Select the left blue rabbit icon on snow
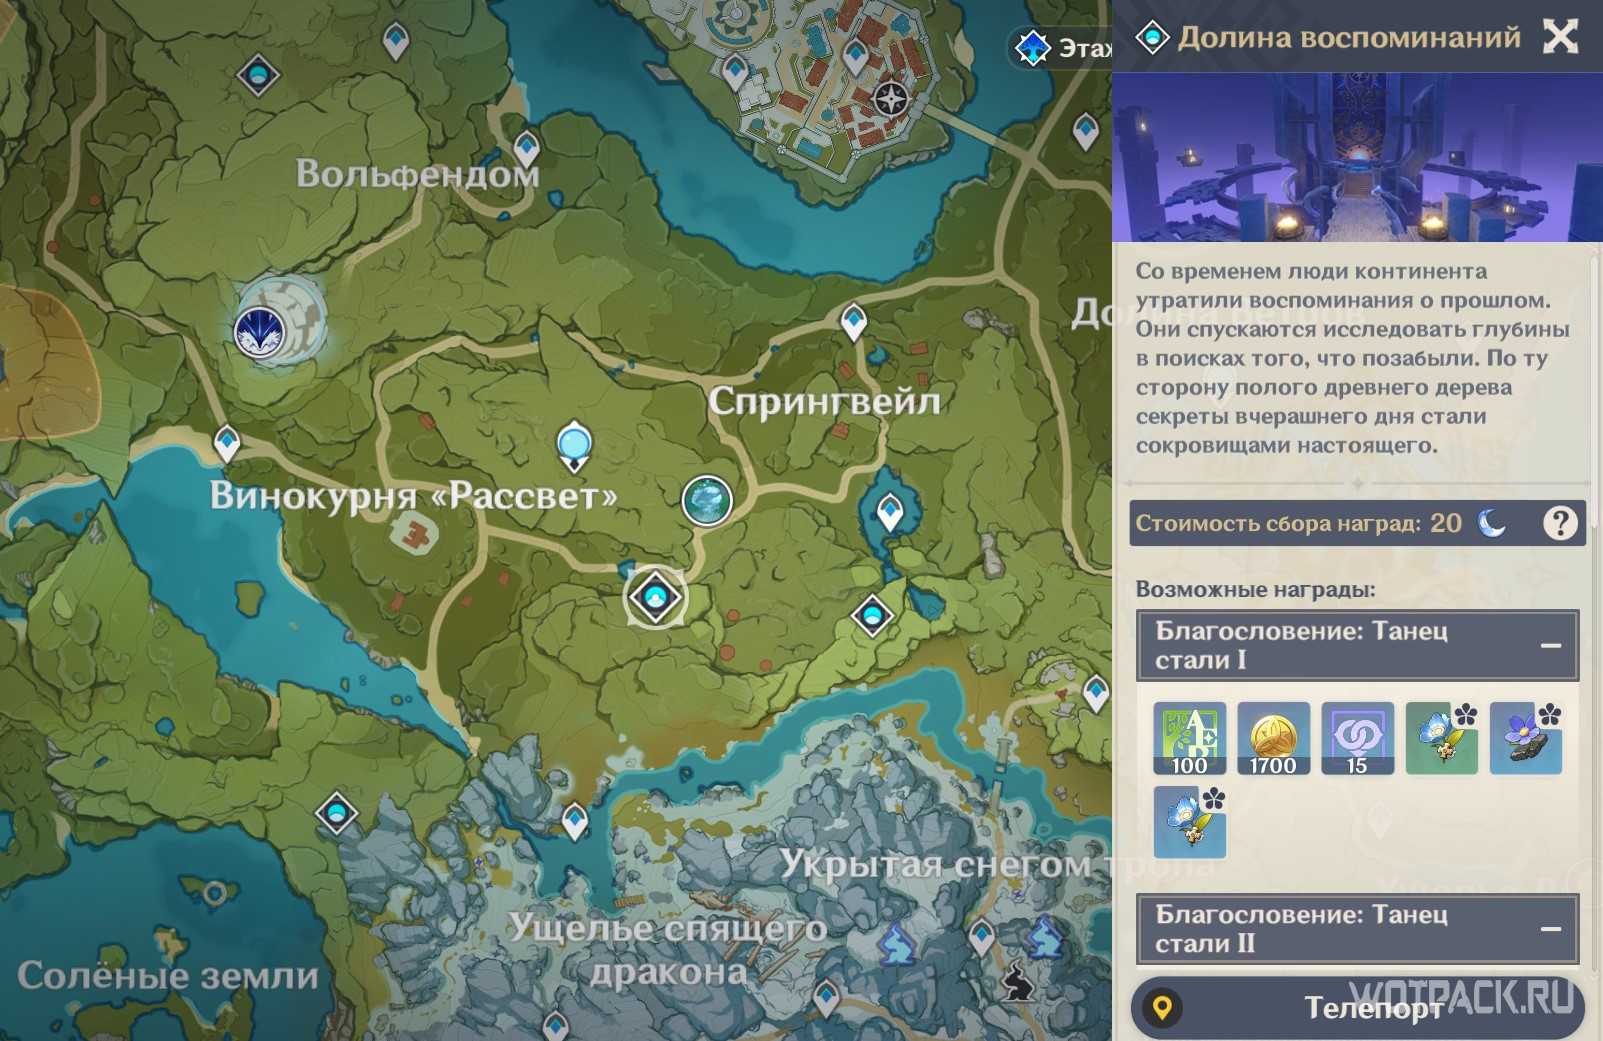This screenshot has height=1041, width=1603. [x=897, y=943]
